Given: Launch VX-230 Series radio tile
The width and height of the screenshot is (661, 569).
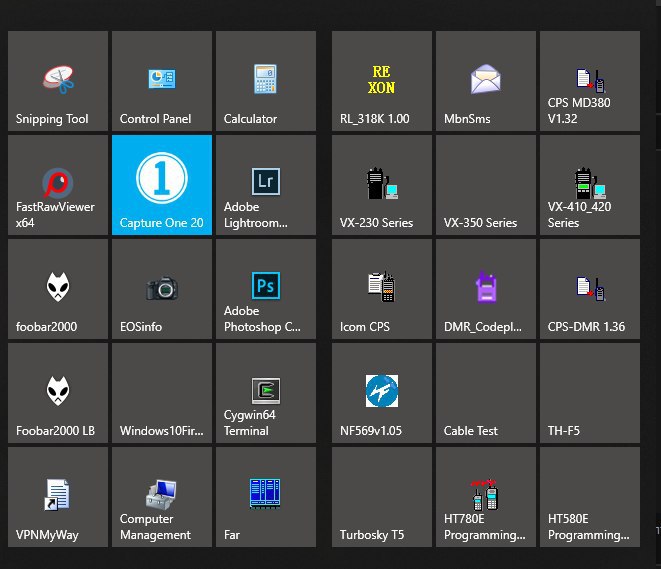Looking at the screenshot, I should 382,185.
